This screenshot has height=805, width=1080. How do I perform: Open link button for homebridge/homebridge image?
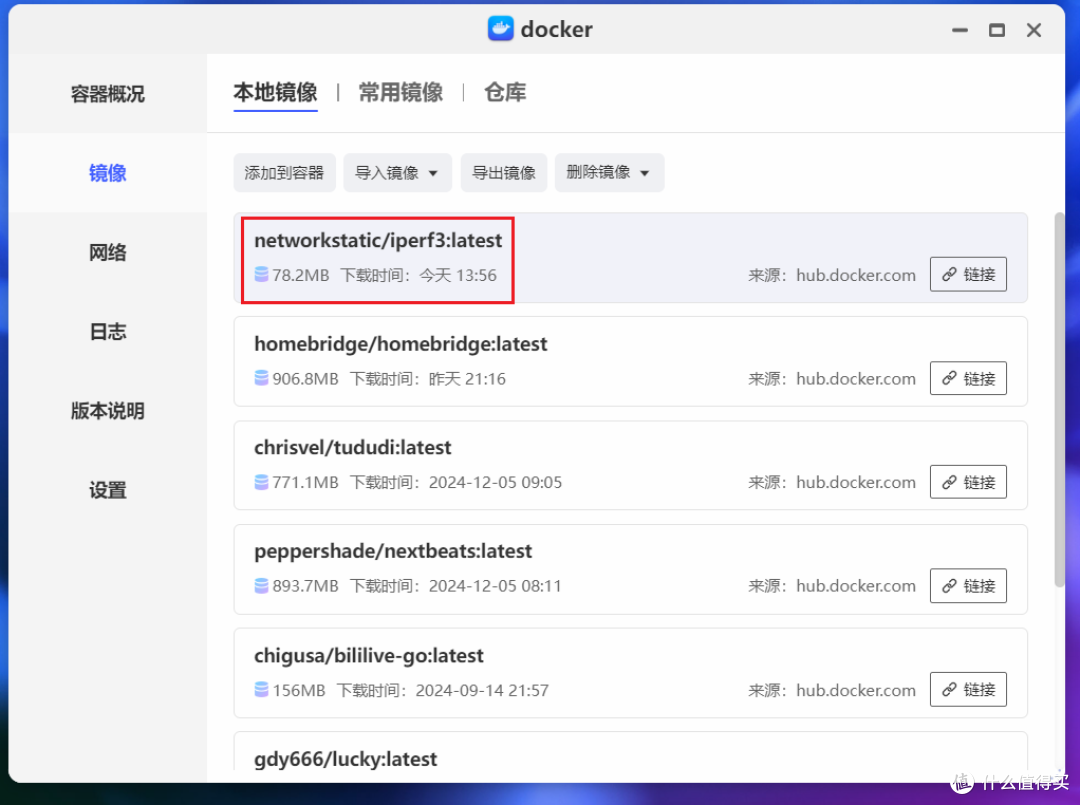968,378
